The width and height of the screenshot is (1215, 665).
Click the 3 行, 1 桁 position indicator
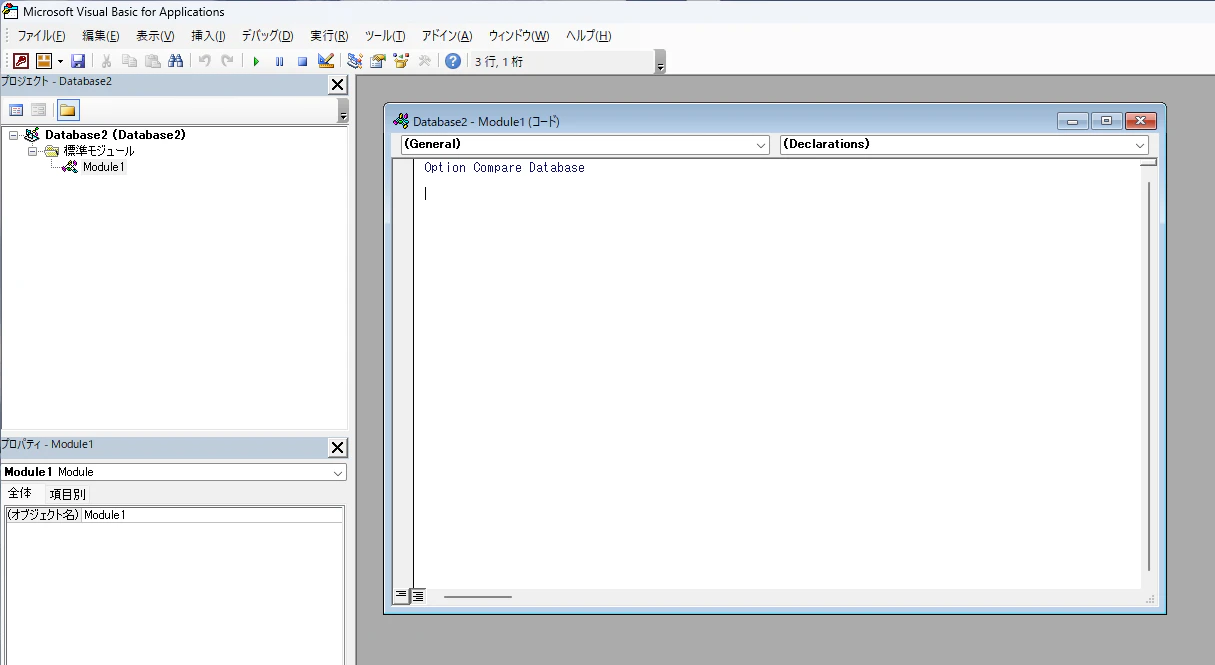click(x=562, y=61)
